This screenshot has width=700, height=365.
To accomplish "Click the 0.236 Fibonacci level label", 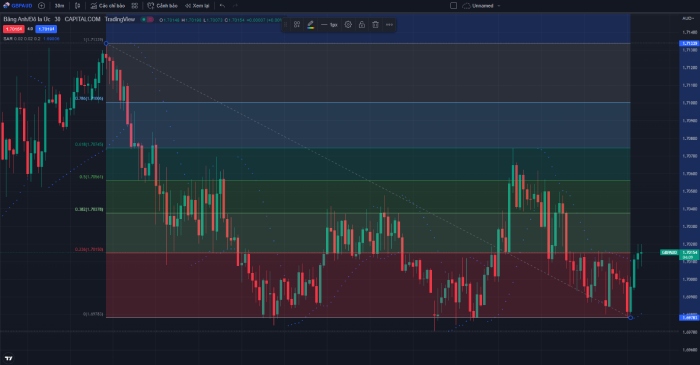I will click(x=89, y=249).
